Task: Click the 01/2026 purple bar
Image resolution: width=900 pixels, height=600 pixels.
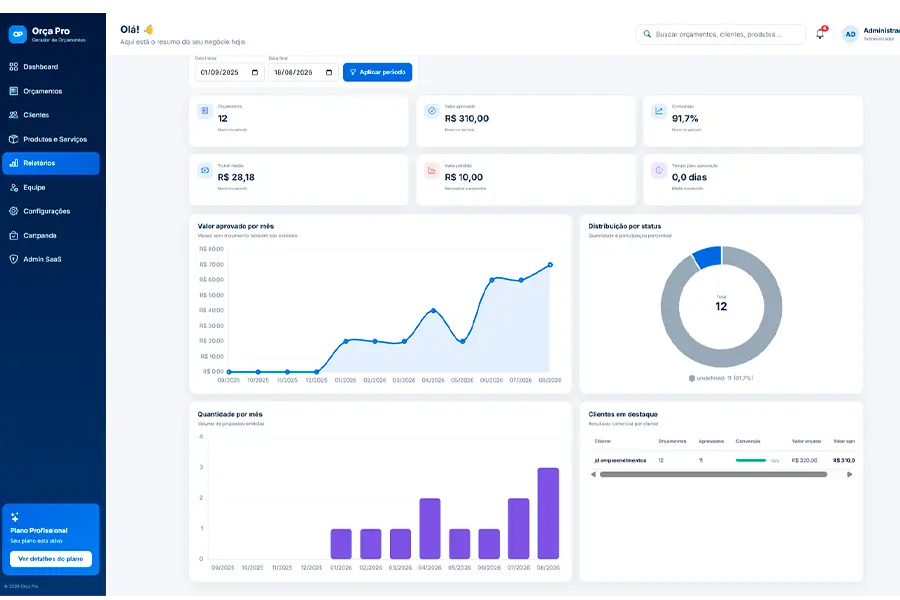Action: (341, 544)
